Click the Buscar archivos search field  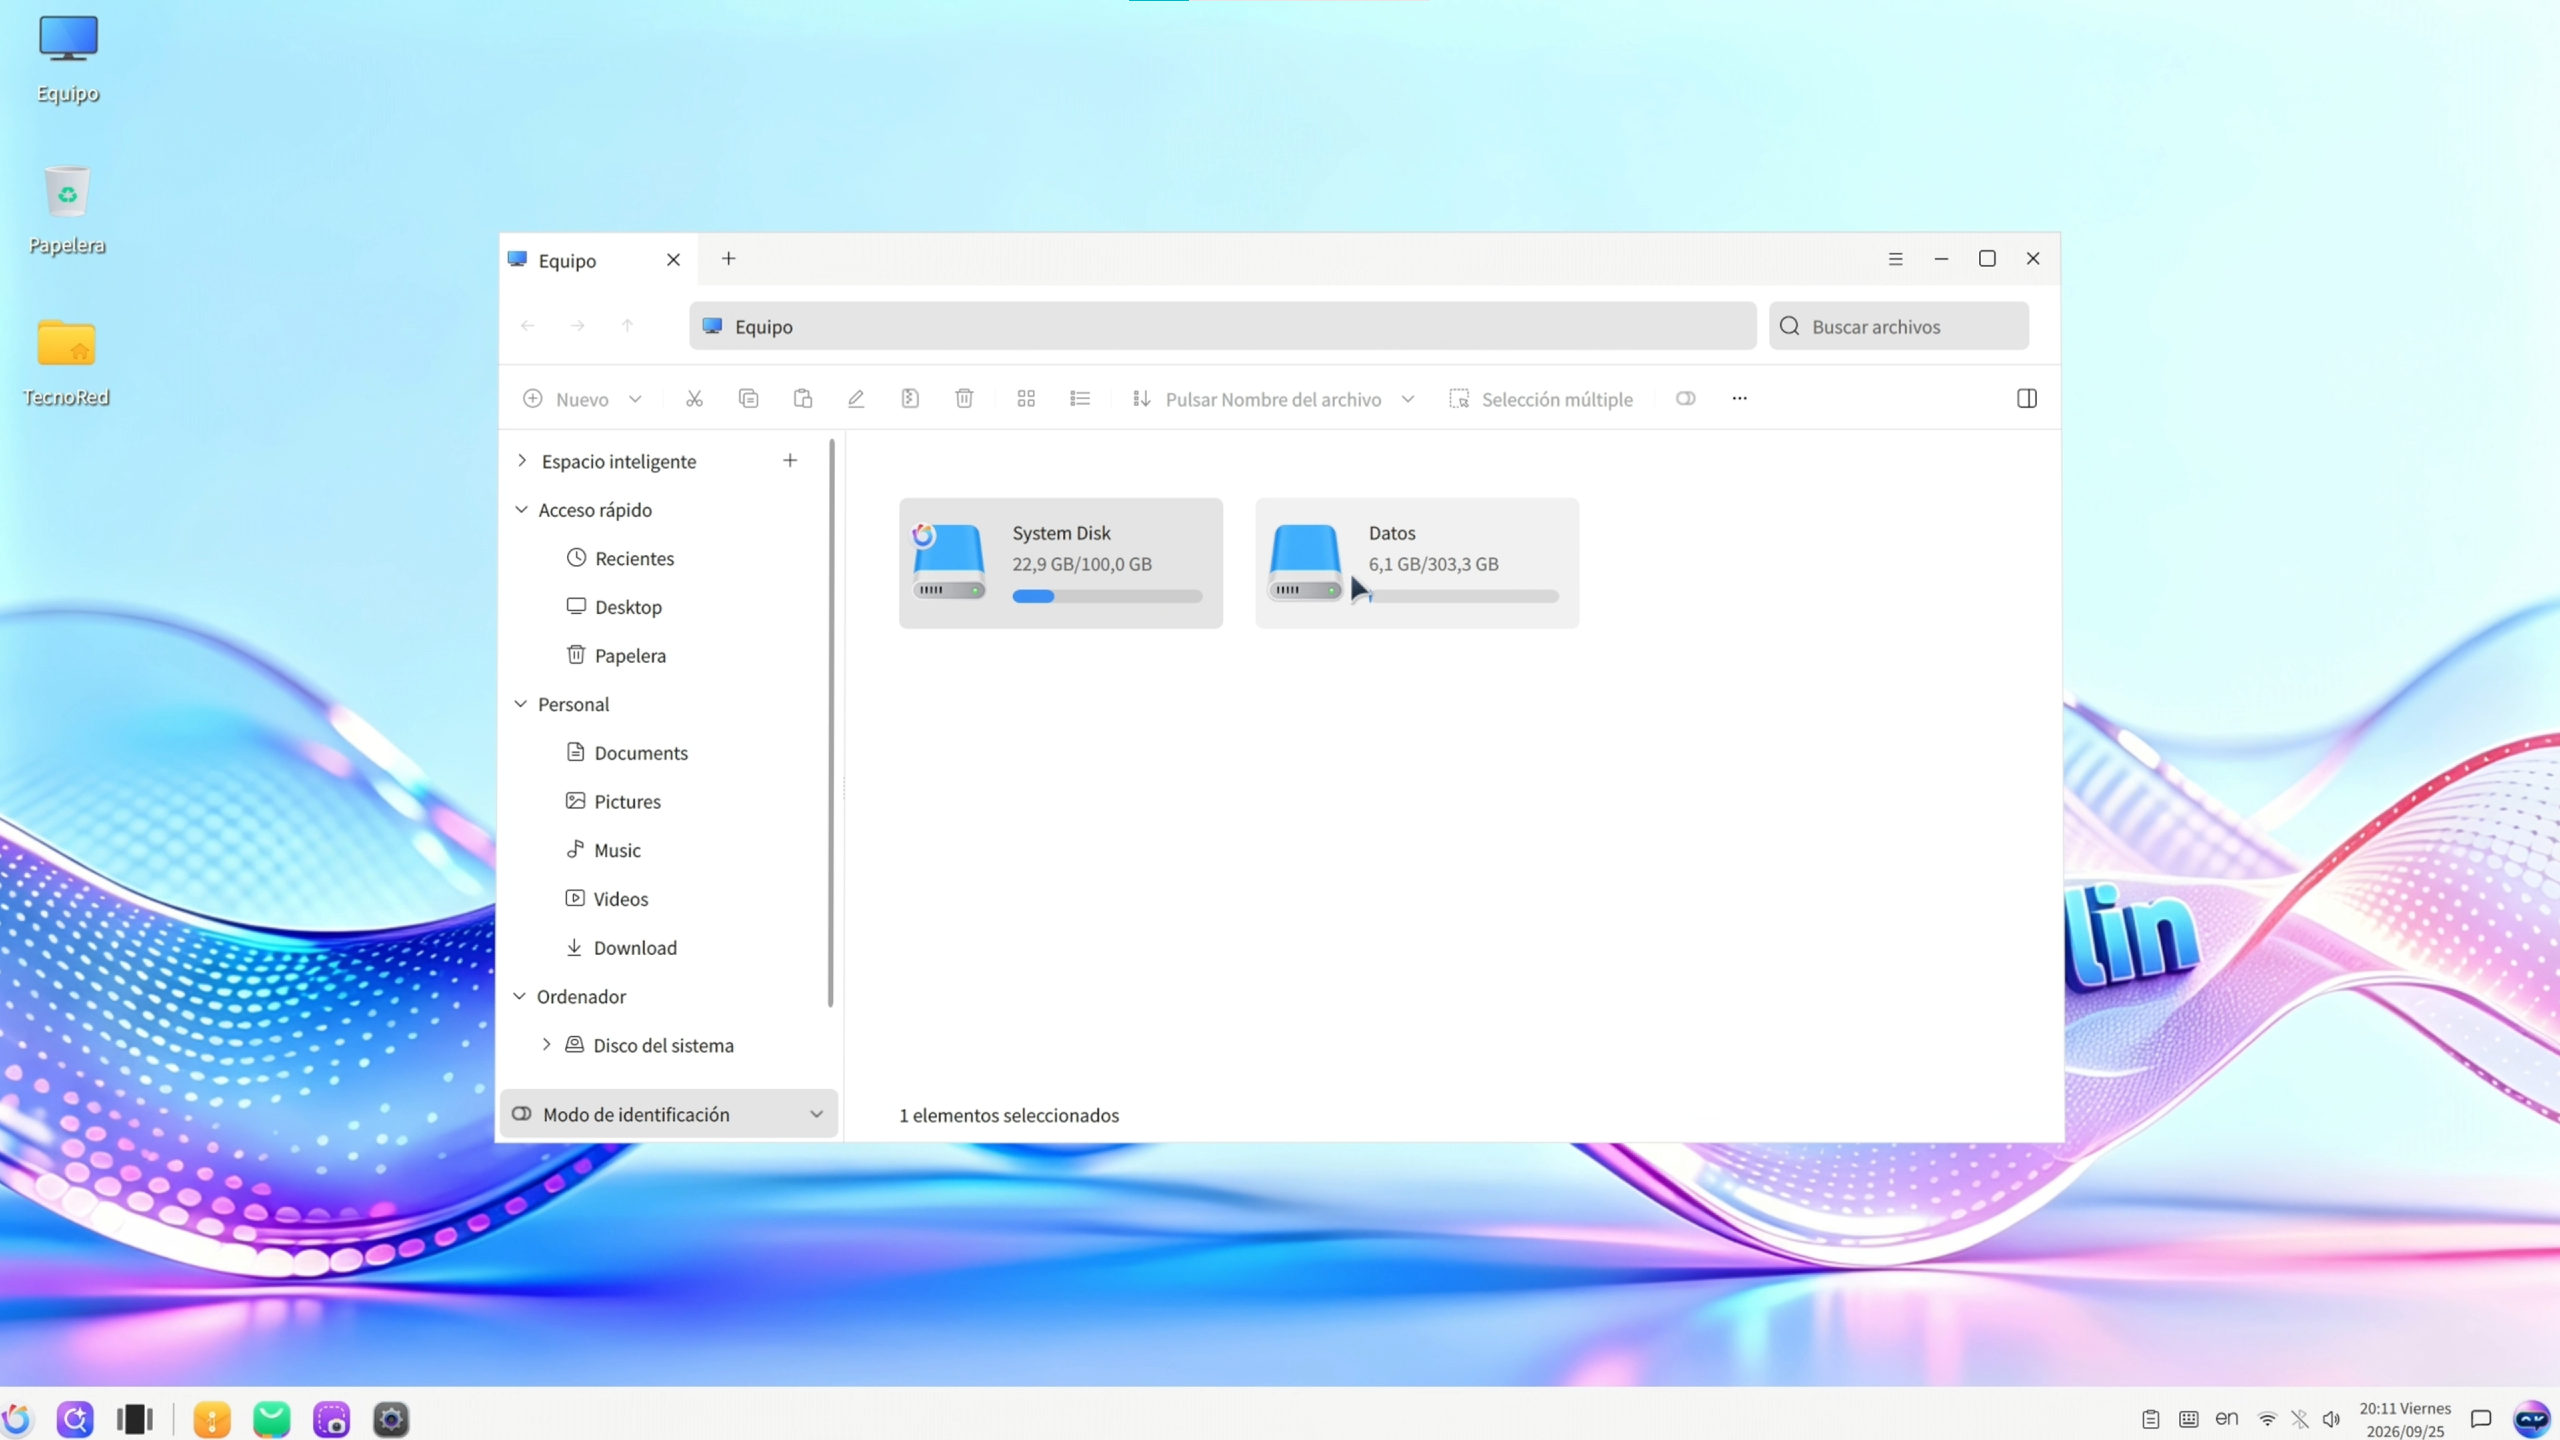click(x=1898, y=326)
